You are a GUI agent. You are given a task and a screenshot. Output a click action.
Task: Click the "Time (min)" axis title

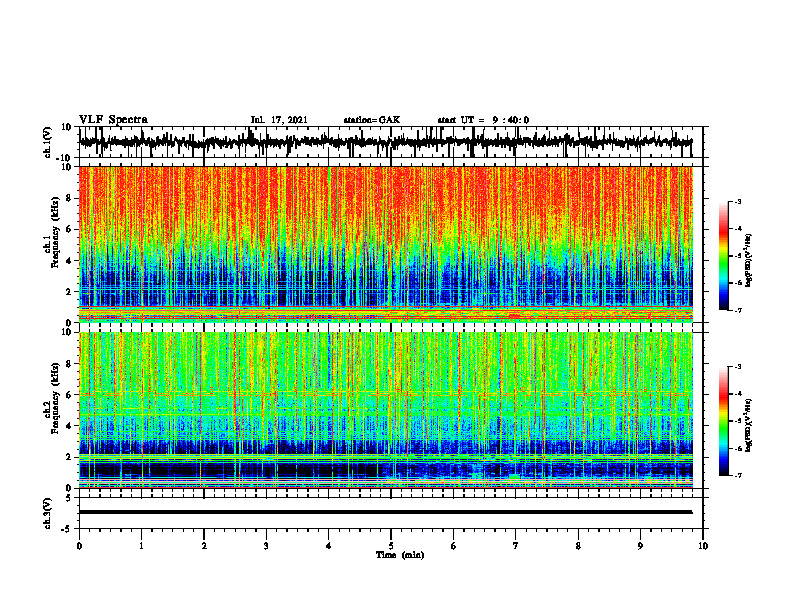tap(400, 555)
